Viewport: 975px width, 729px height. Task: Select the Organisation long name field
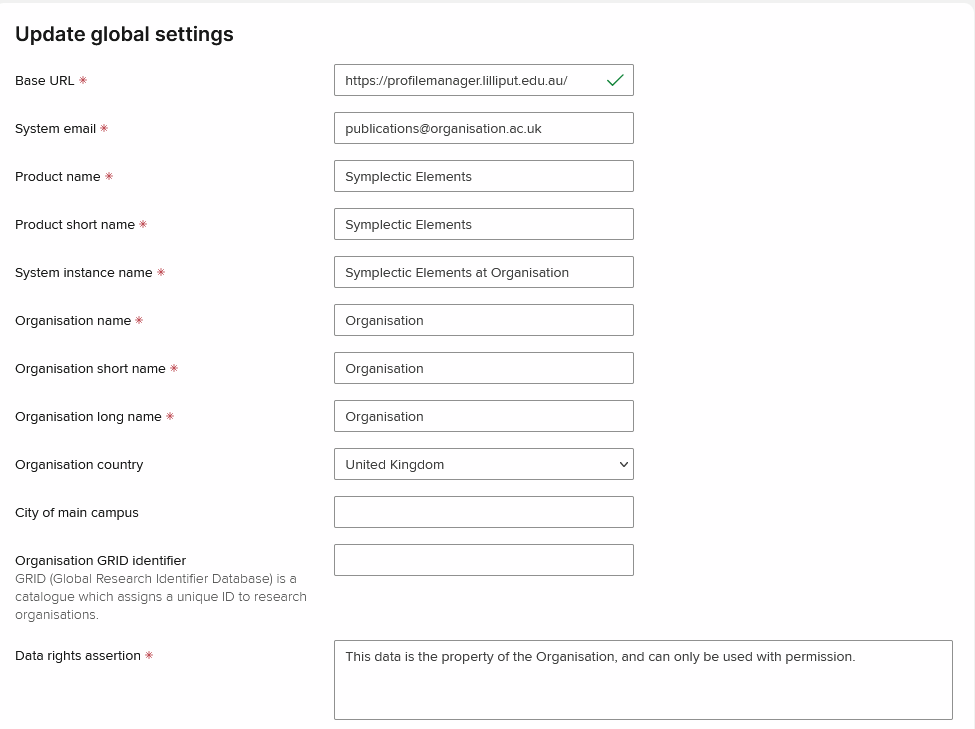pyautogui.click(x=483, y=416)
